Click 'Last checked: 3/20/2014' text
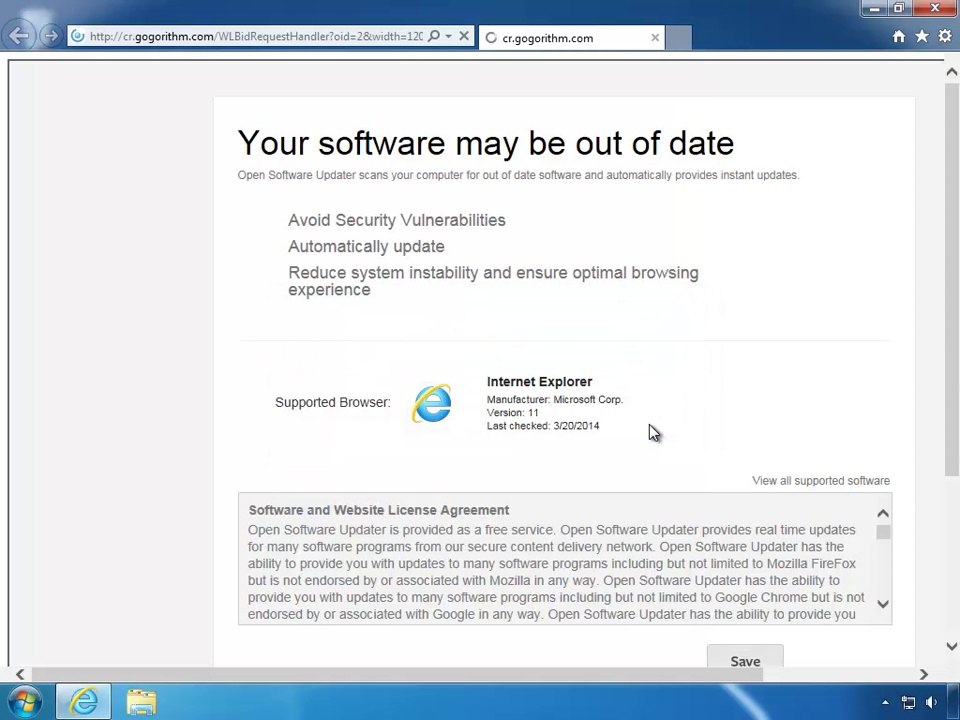Image resolution: width=960 pixels, height=720 pixels. (x=543, y=426)
